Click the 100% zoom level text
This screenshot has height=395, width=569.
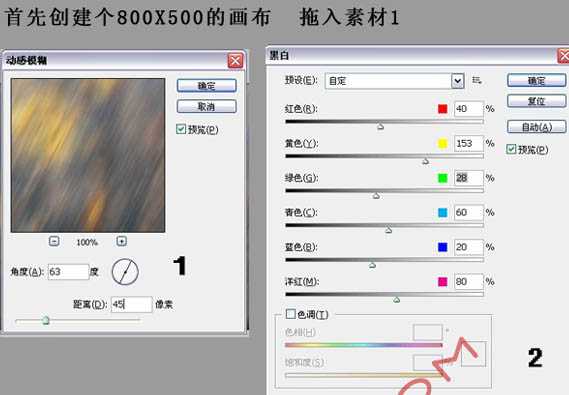click(87, 242)
